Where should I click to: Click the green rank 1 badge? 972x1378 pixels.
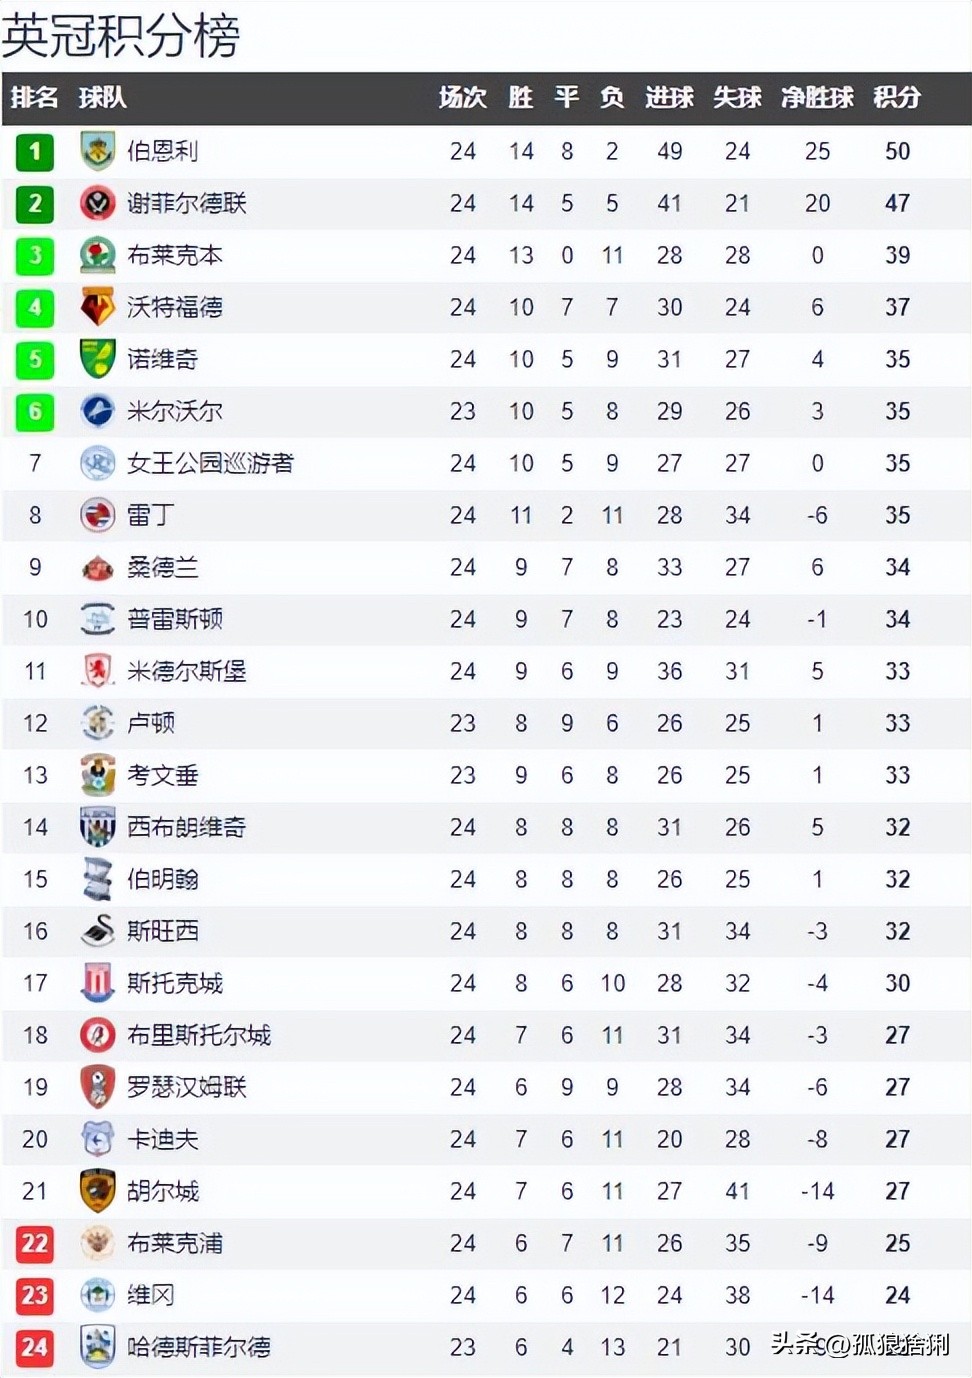35,151
